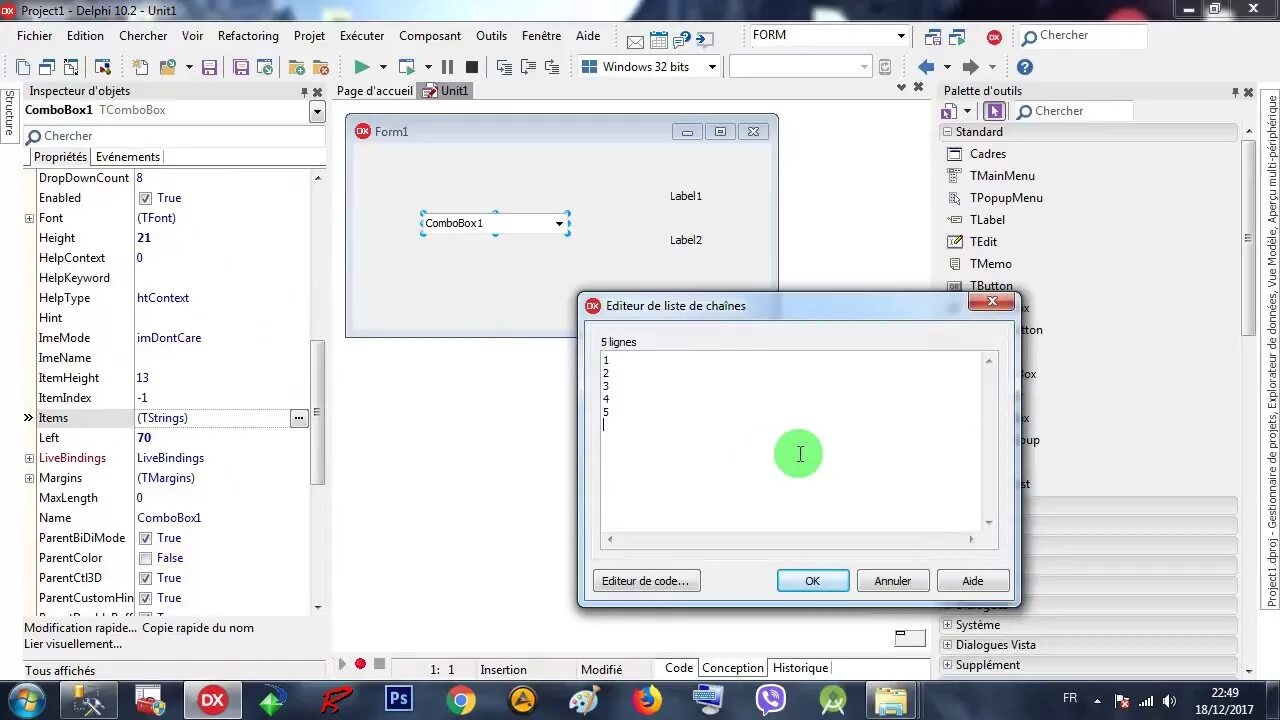Open the Fichier menu
Viewport: 1280px width, 720px height.
coord(35,36)
